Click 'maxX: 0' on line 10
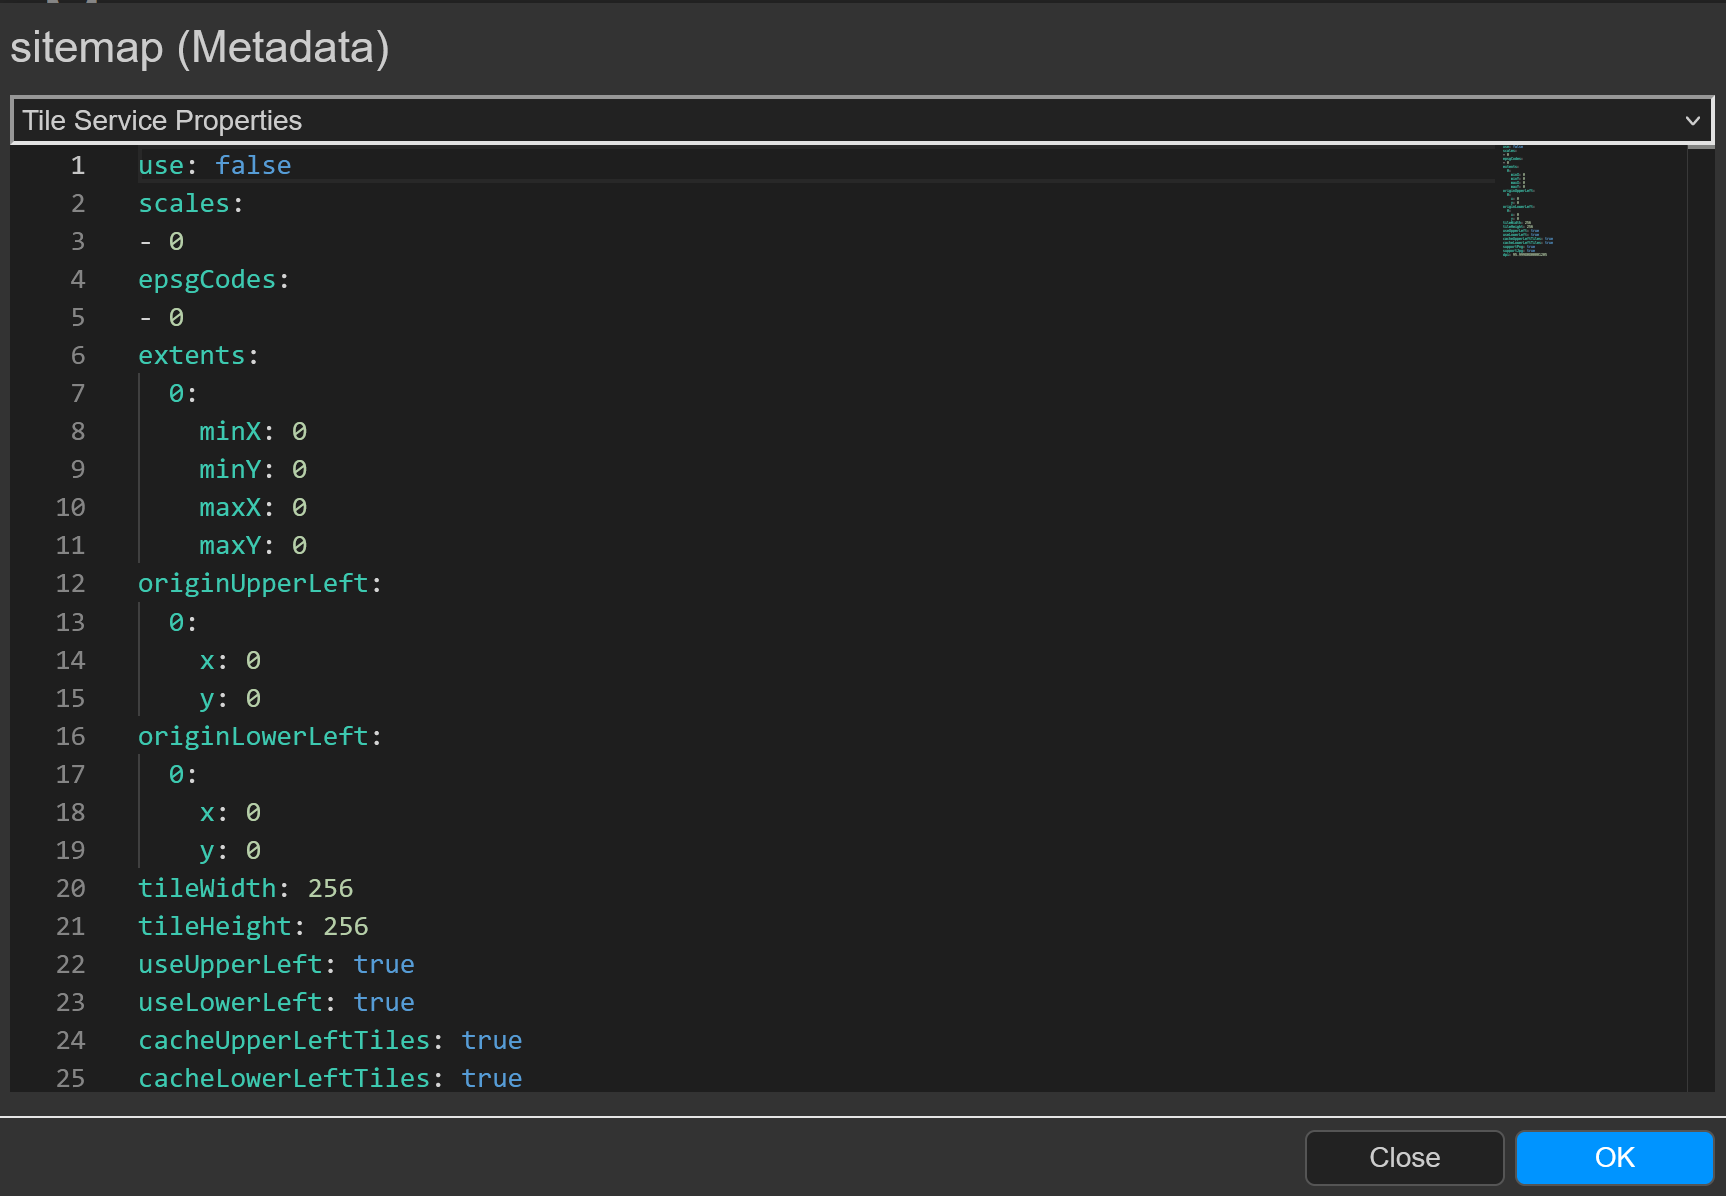This screenshot has height=1196, width=1726. tap(253, 507)
